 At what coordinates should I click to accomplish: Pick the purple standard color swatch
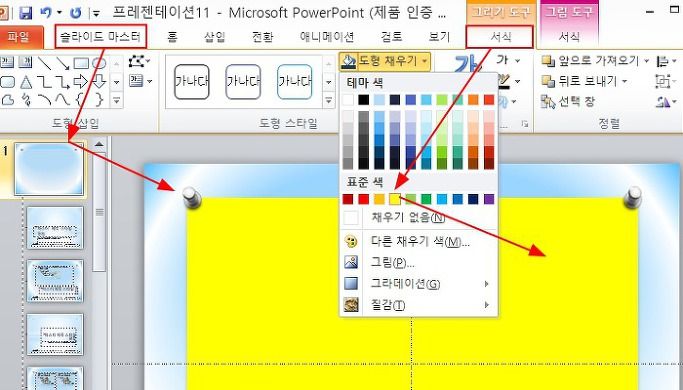489,199
